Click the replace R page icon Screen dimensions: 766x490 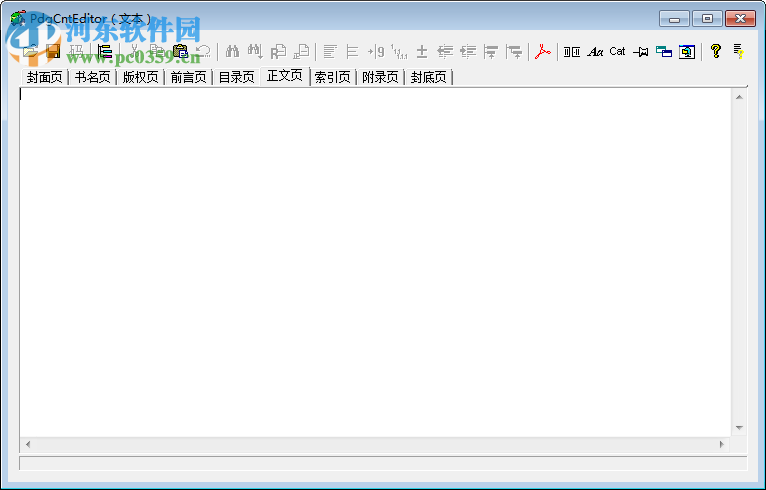point(278,51)
